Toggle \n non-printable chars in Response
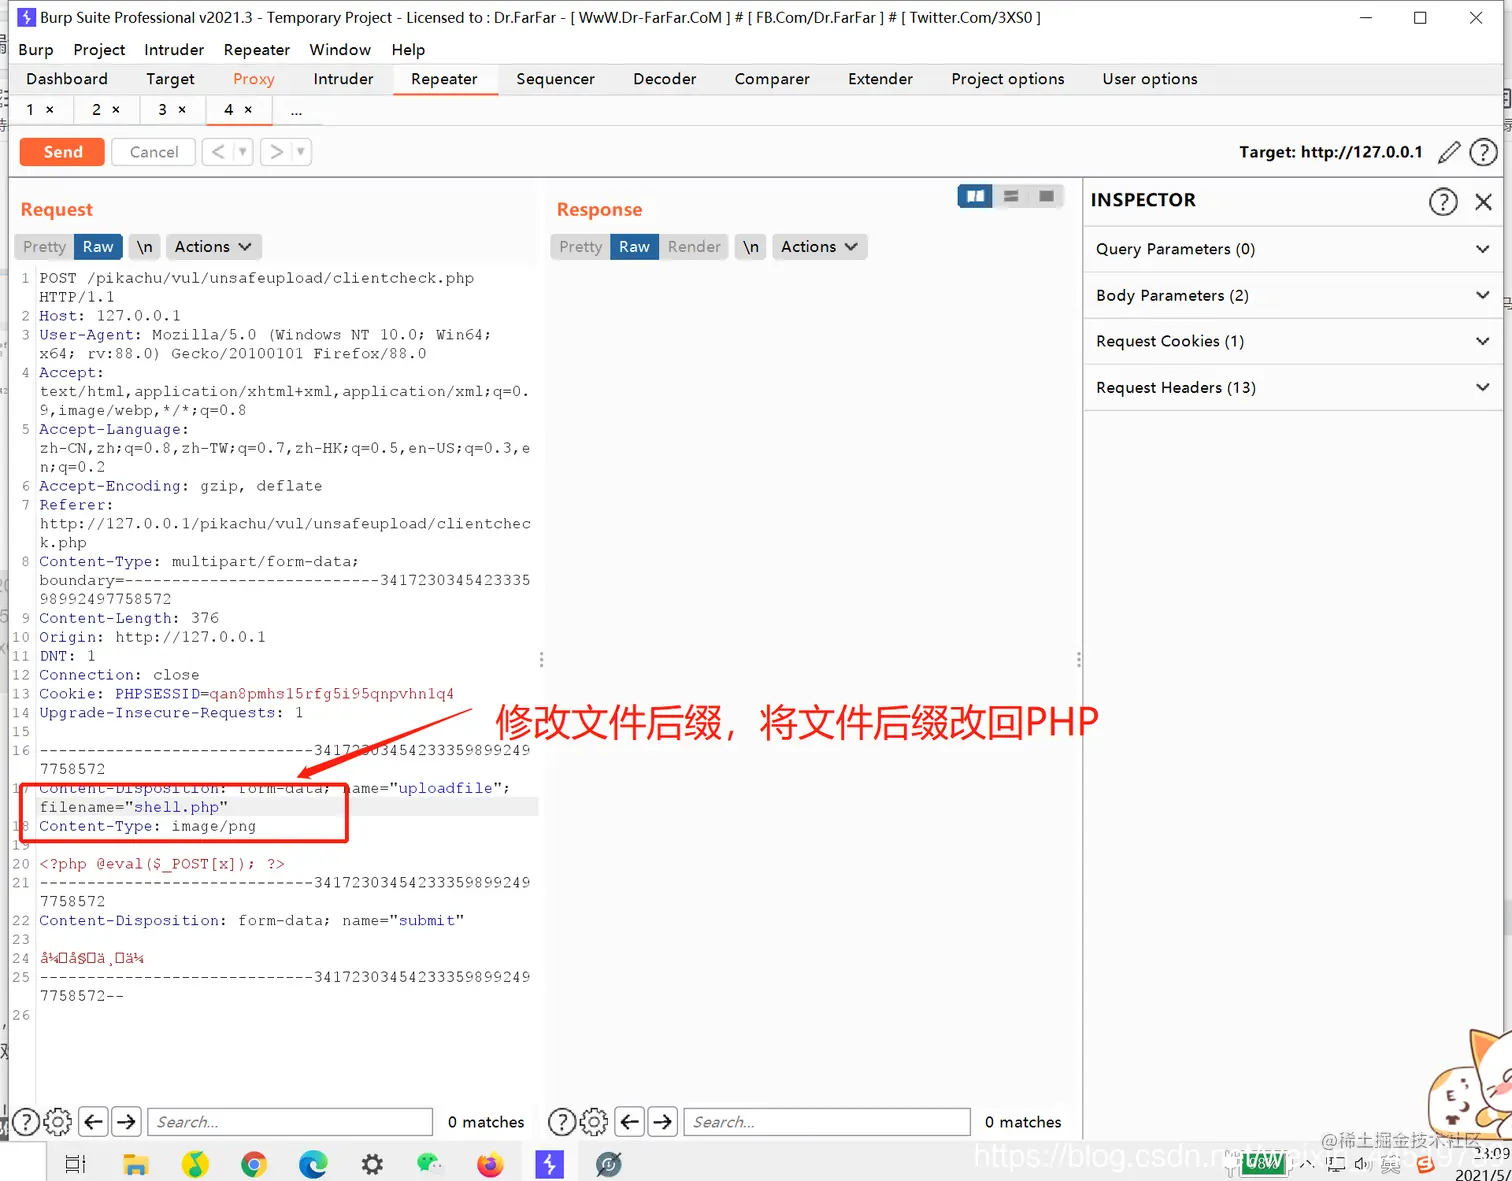This screenshot has width=1512, height=1181. pos(751,247)
